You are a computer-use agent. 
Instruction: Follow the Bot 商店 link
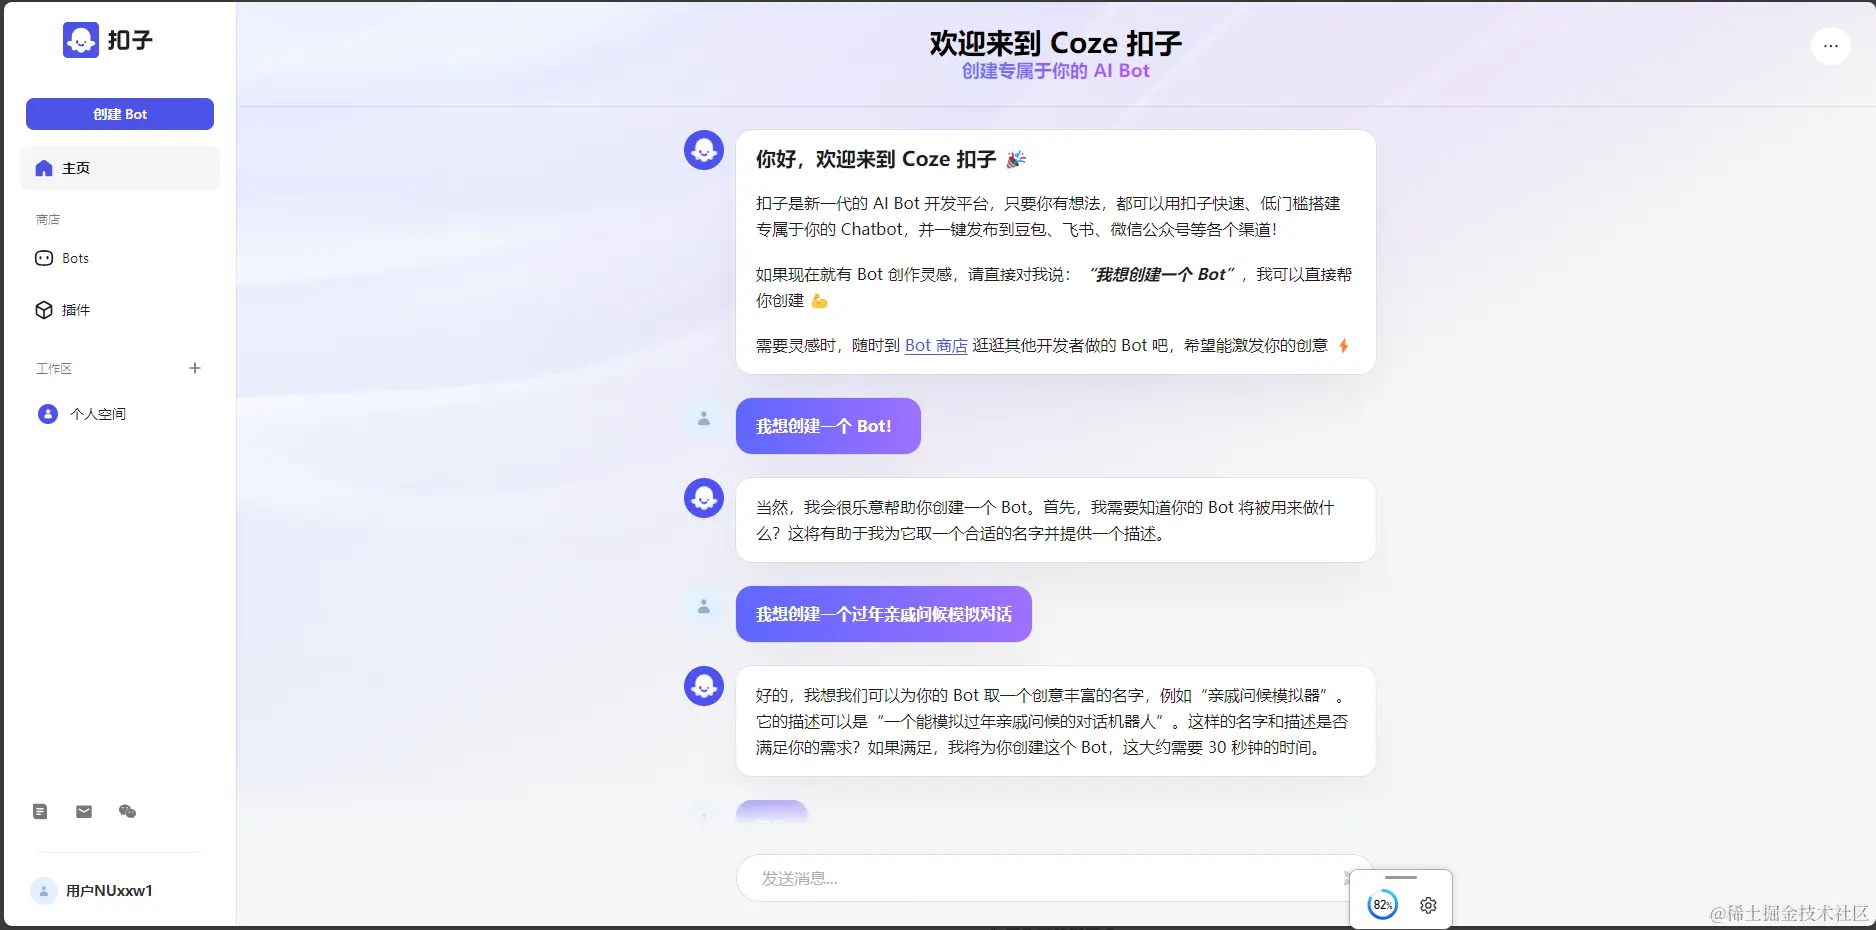click(x=936, y=345)
